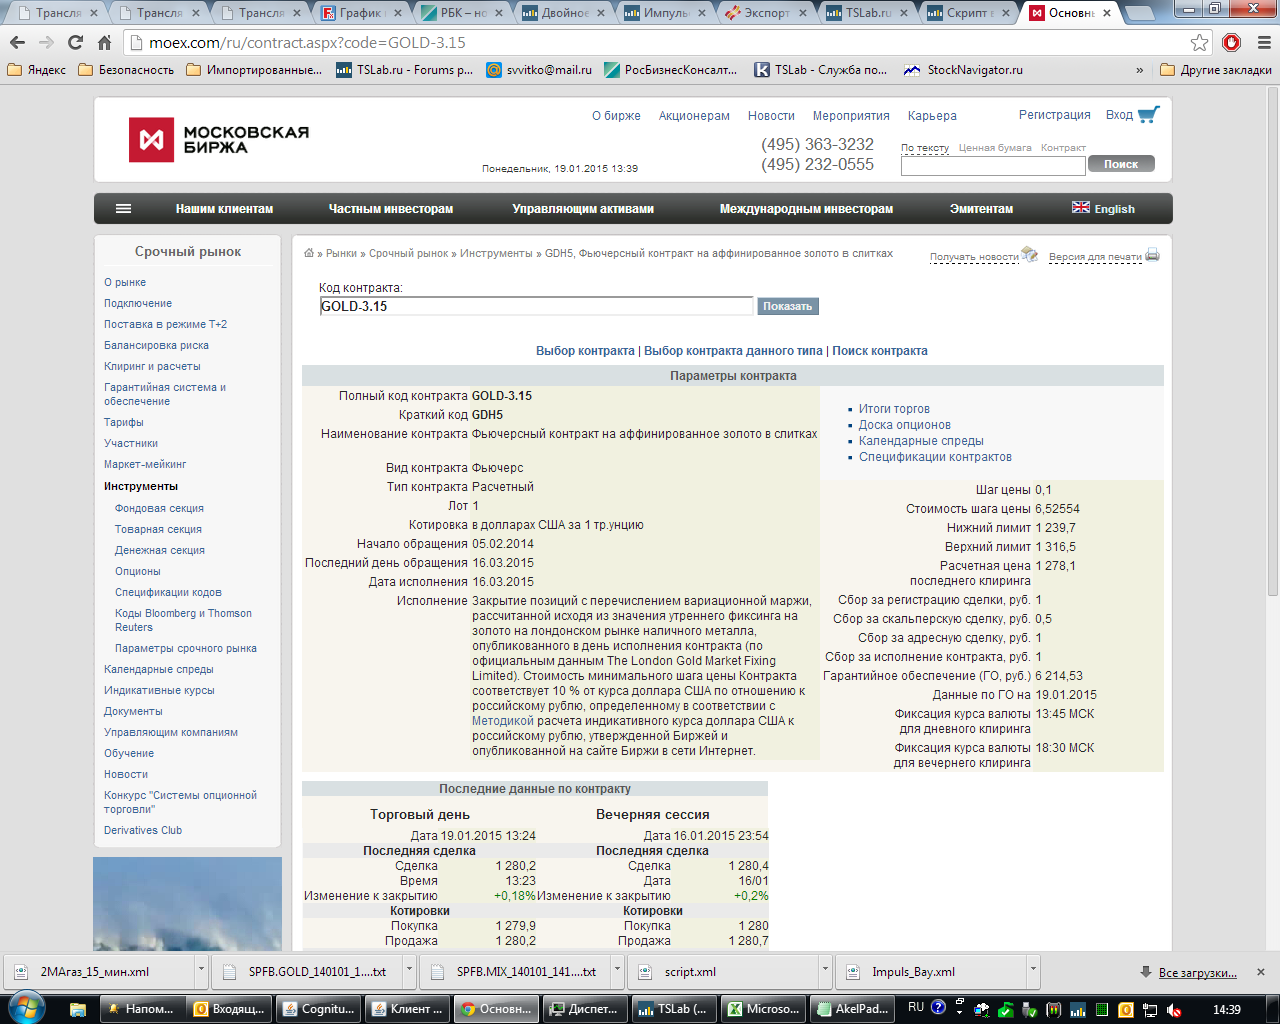
Task: Open Международным инвесторам navigation menu
Action: click(x=806, y=209)
